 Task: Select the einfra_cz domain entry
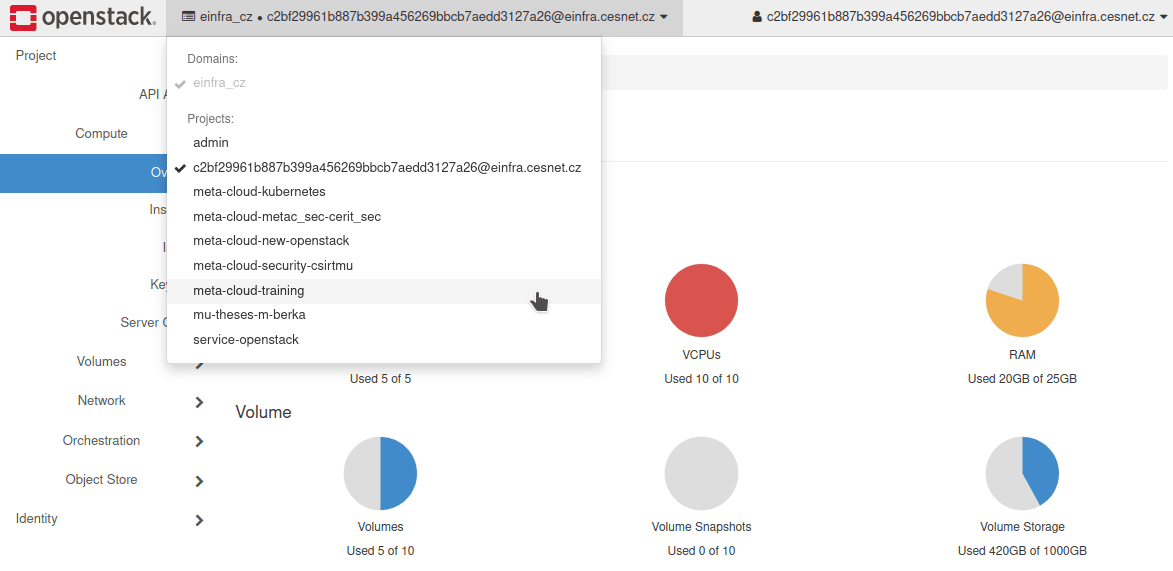point(219,83)
